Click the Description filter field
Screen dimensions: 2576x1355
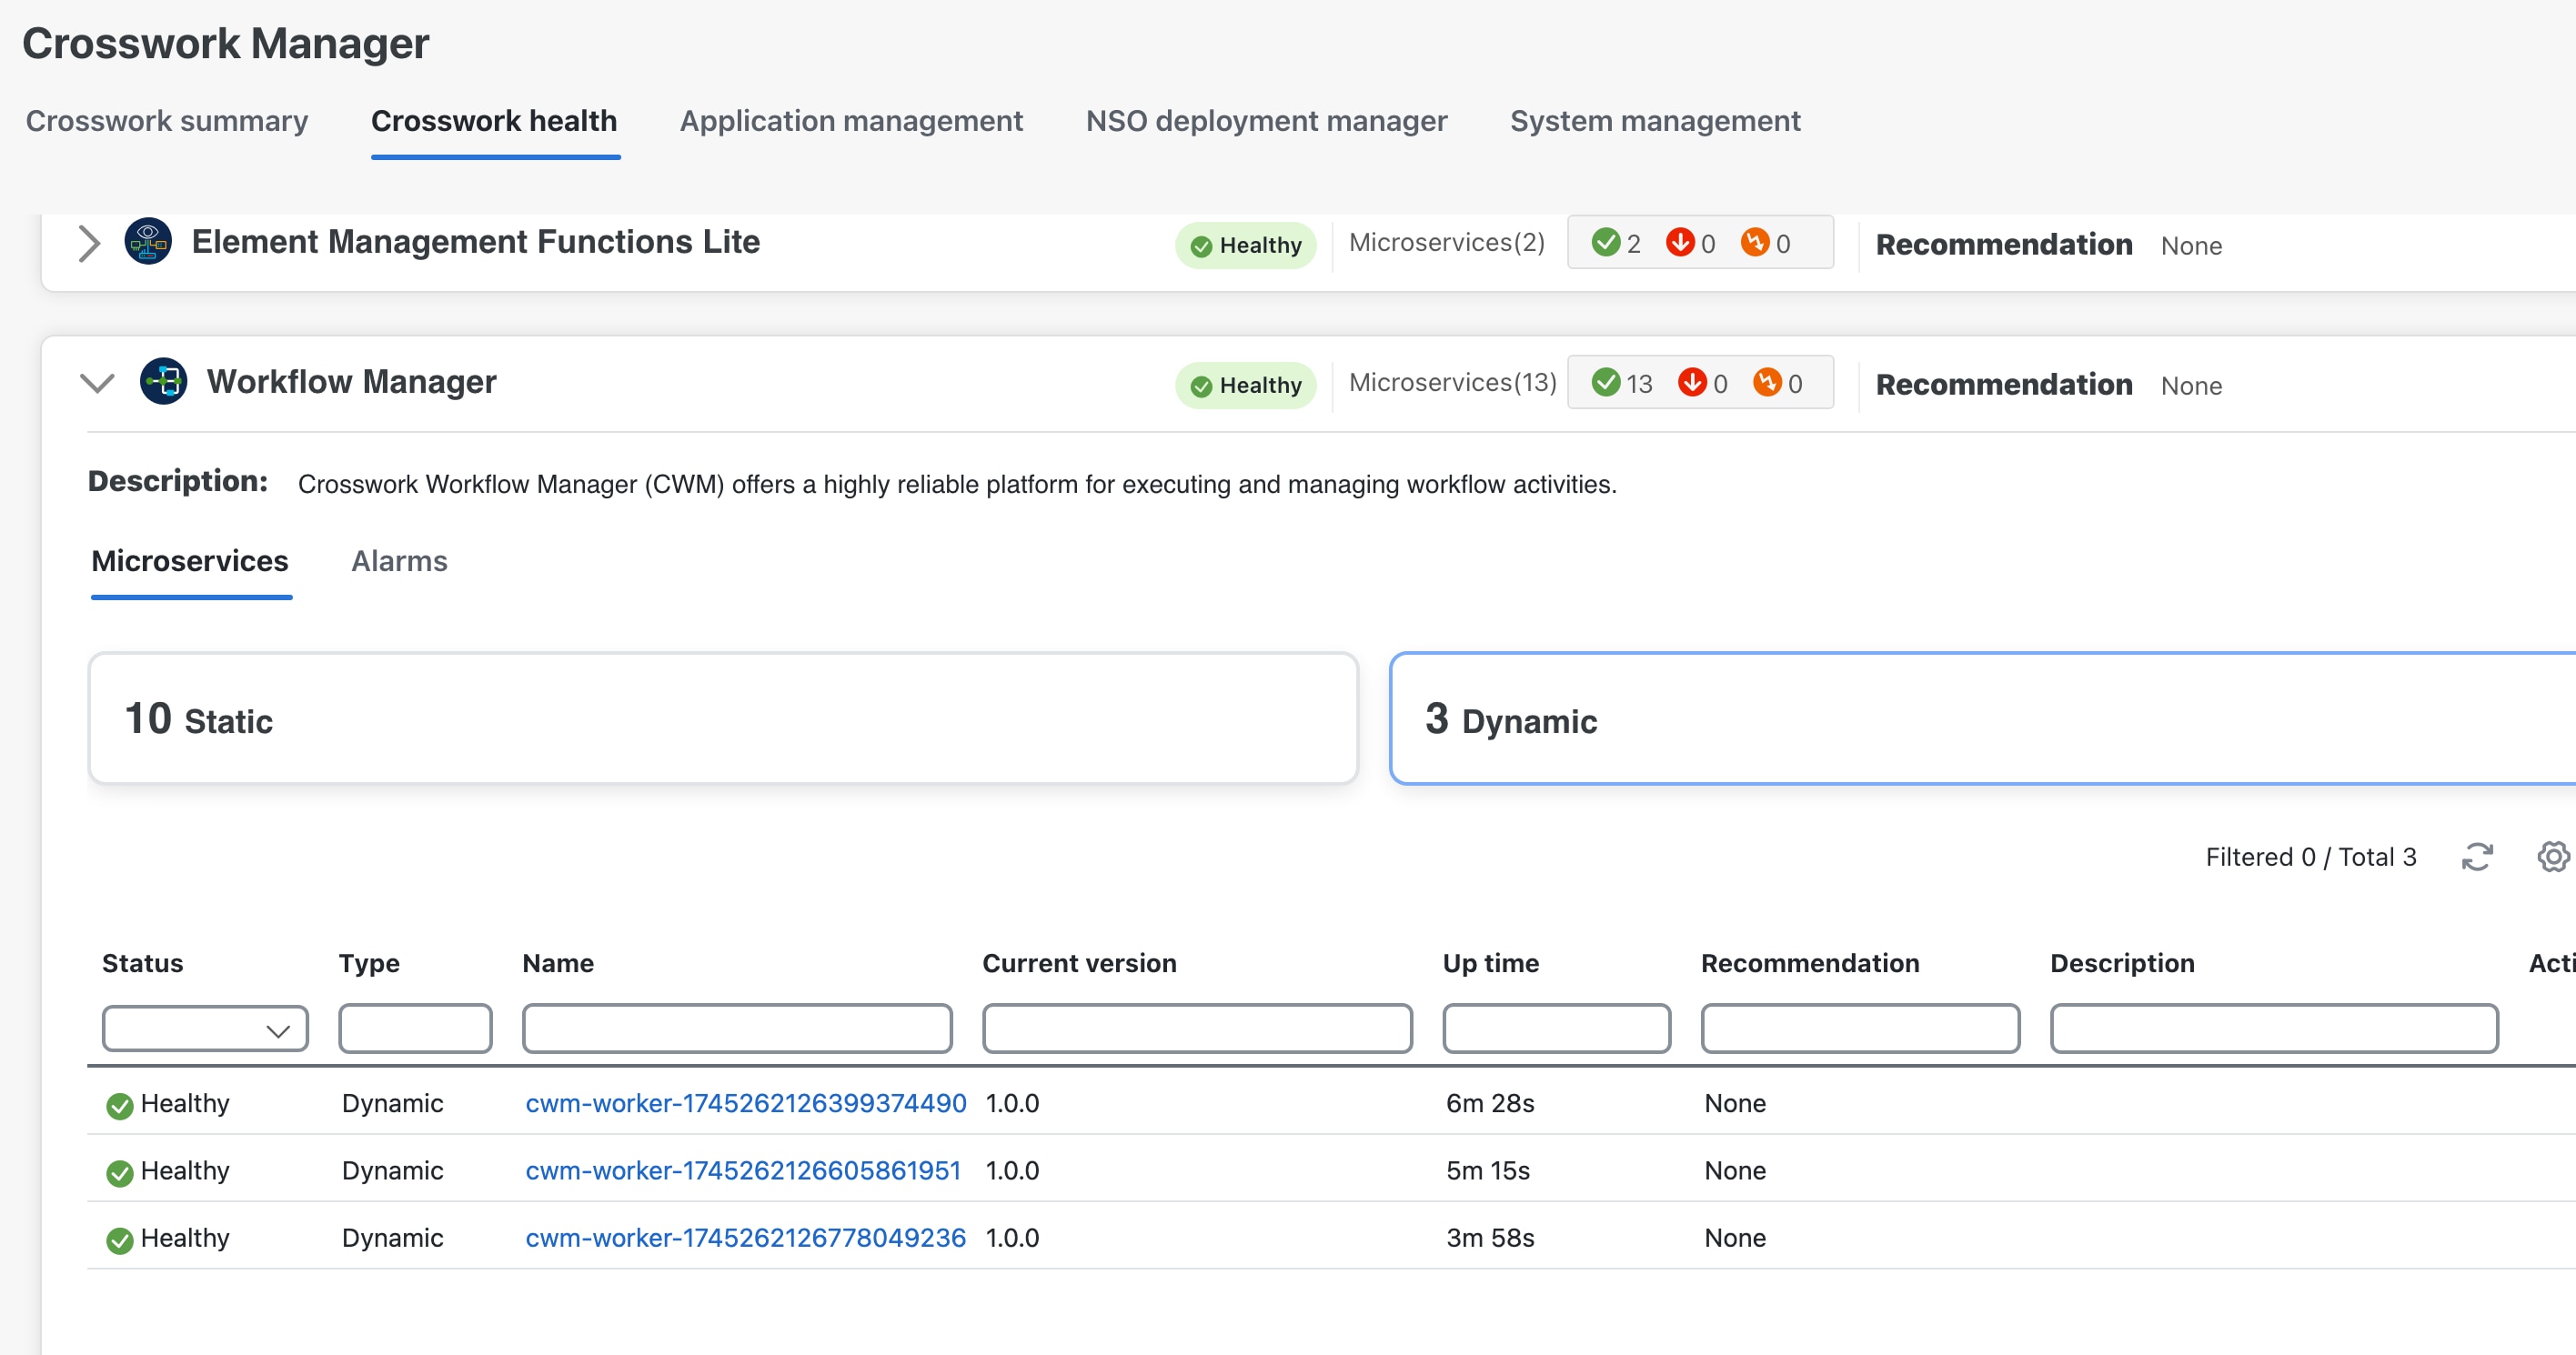coord(2274,1029)
